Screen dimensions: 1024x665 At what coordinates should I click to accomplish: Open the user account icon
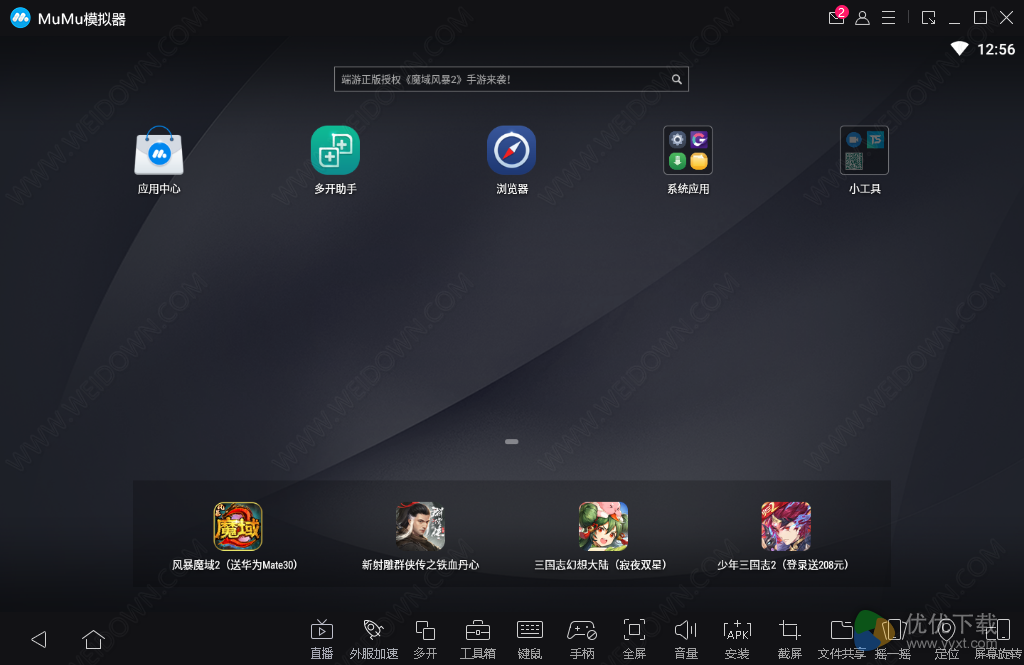coord(863,18)
